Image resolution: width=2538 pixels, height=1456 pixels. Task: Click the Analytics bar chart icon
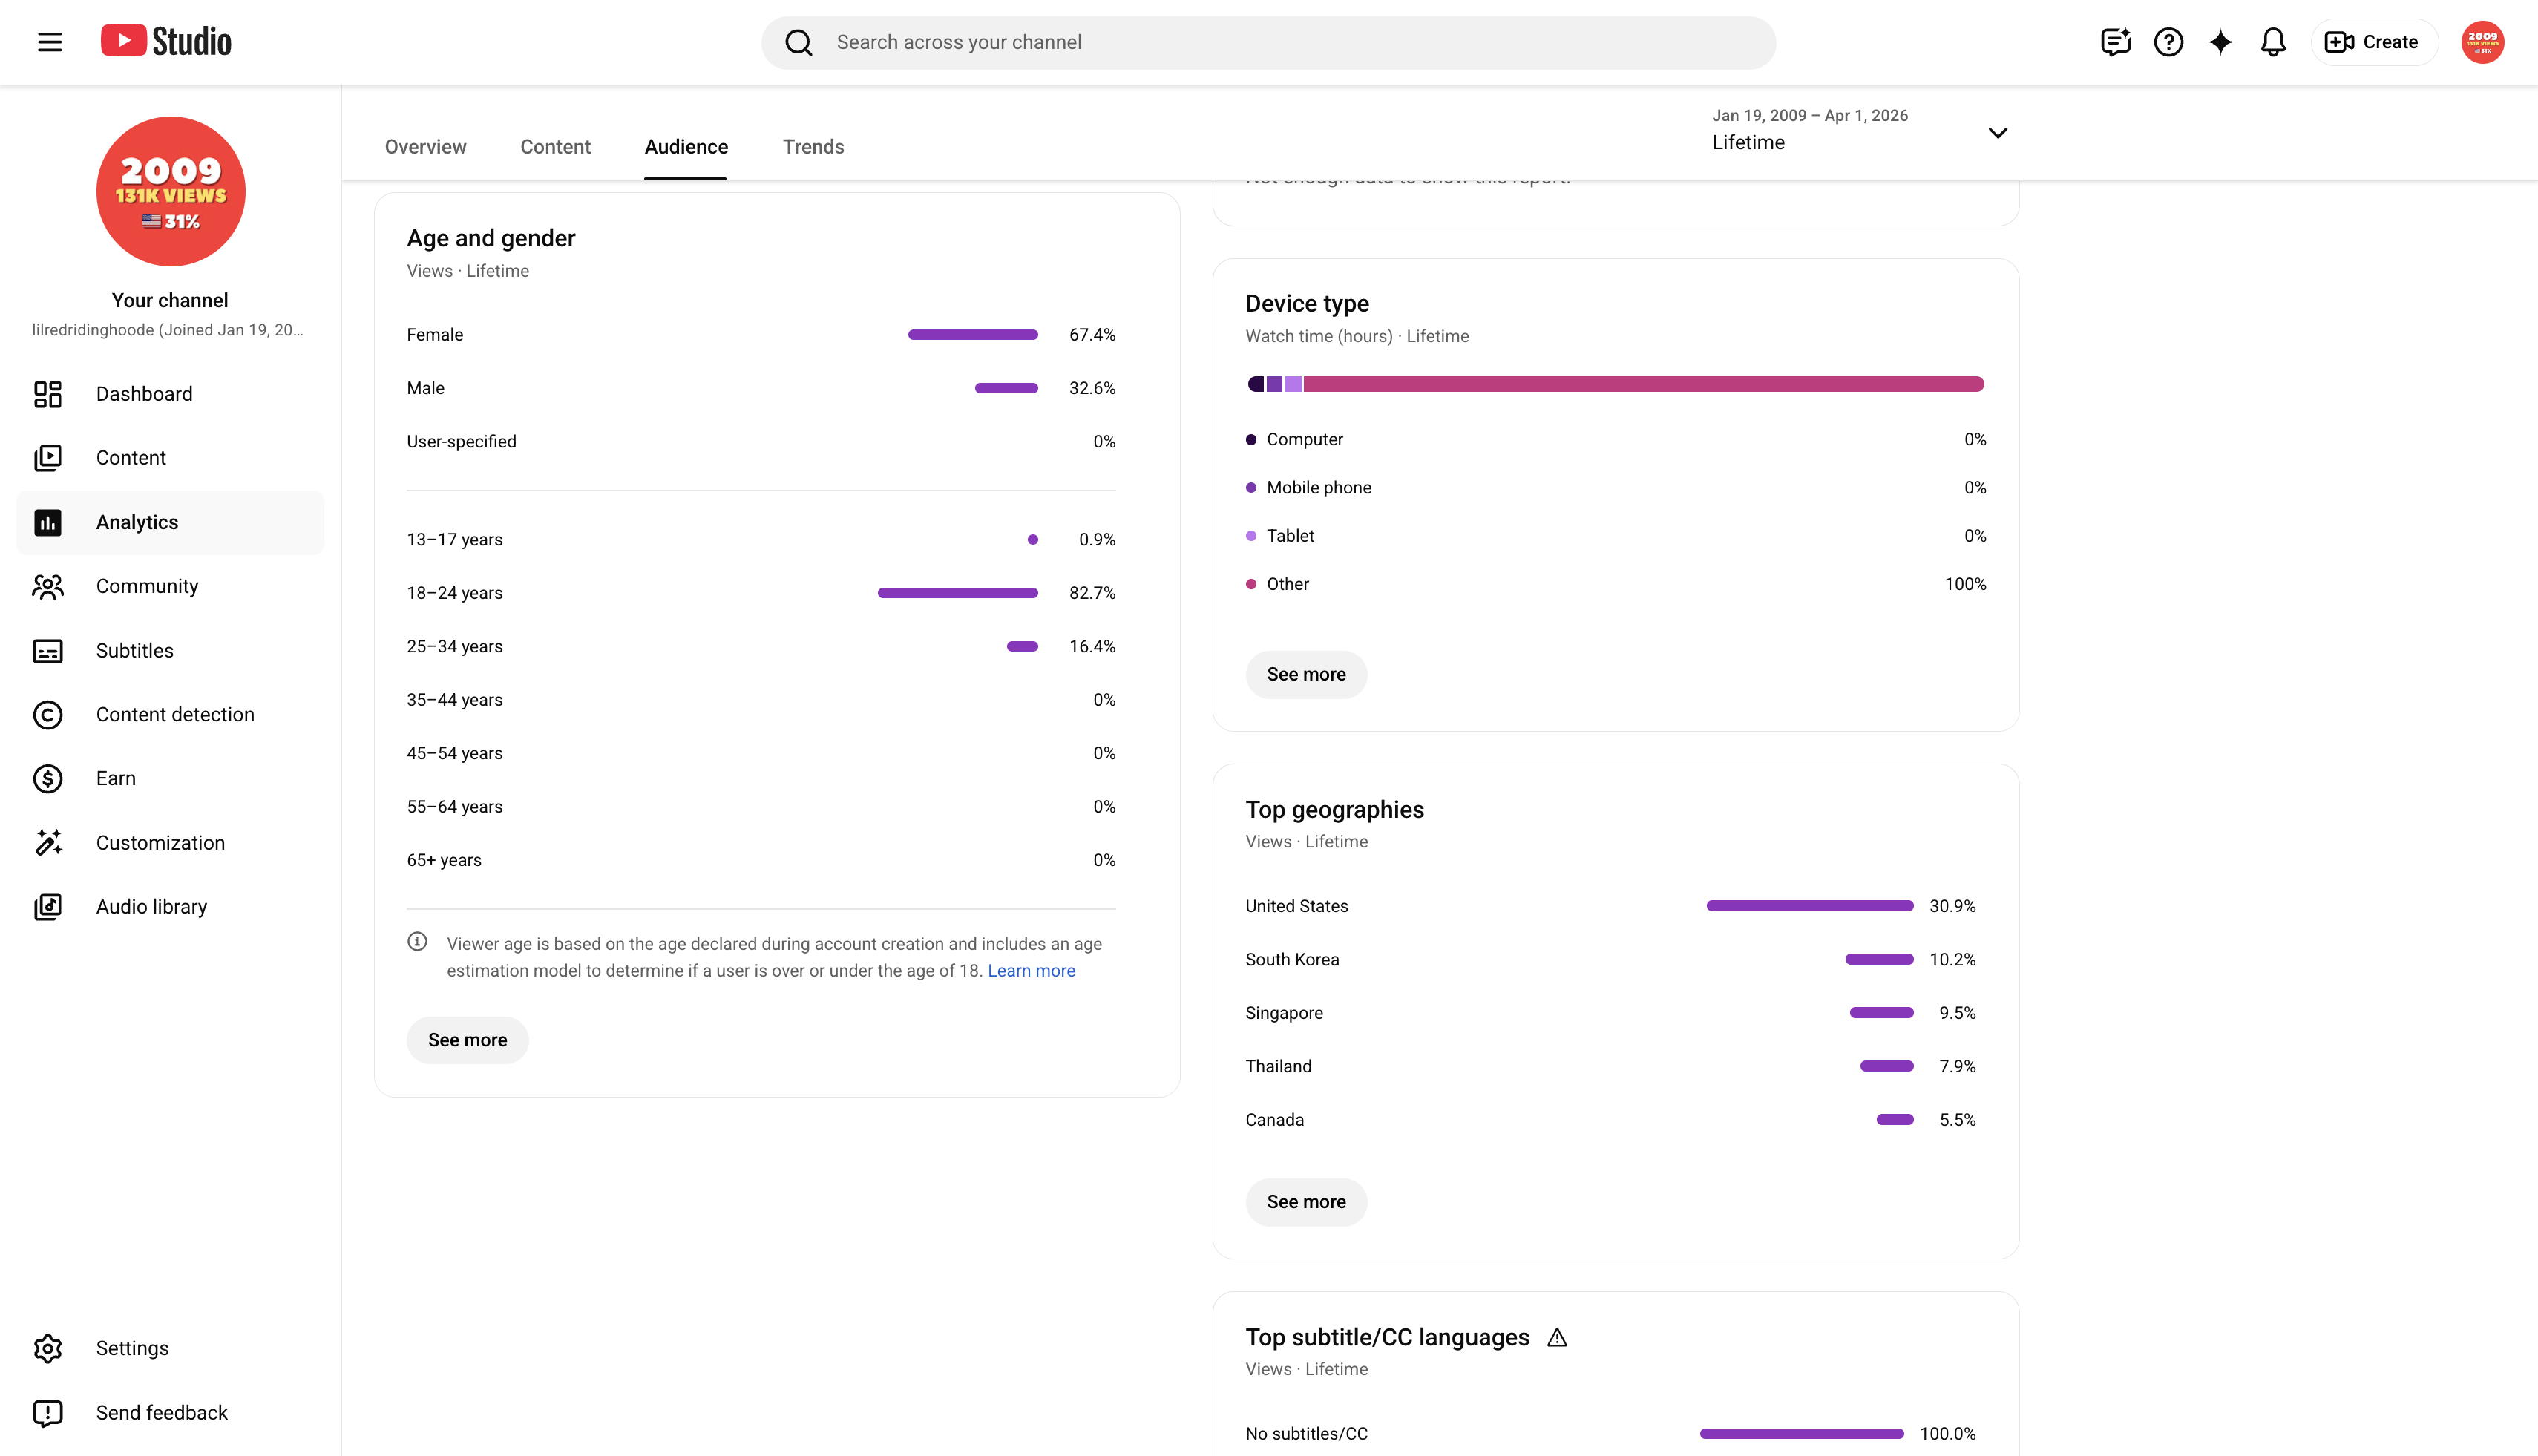[48, 522]
